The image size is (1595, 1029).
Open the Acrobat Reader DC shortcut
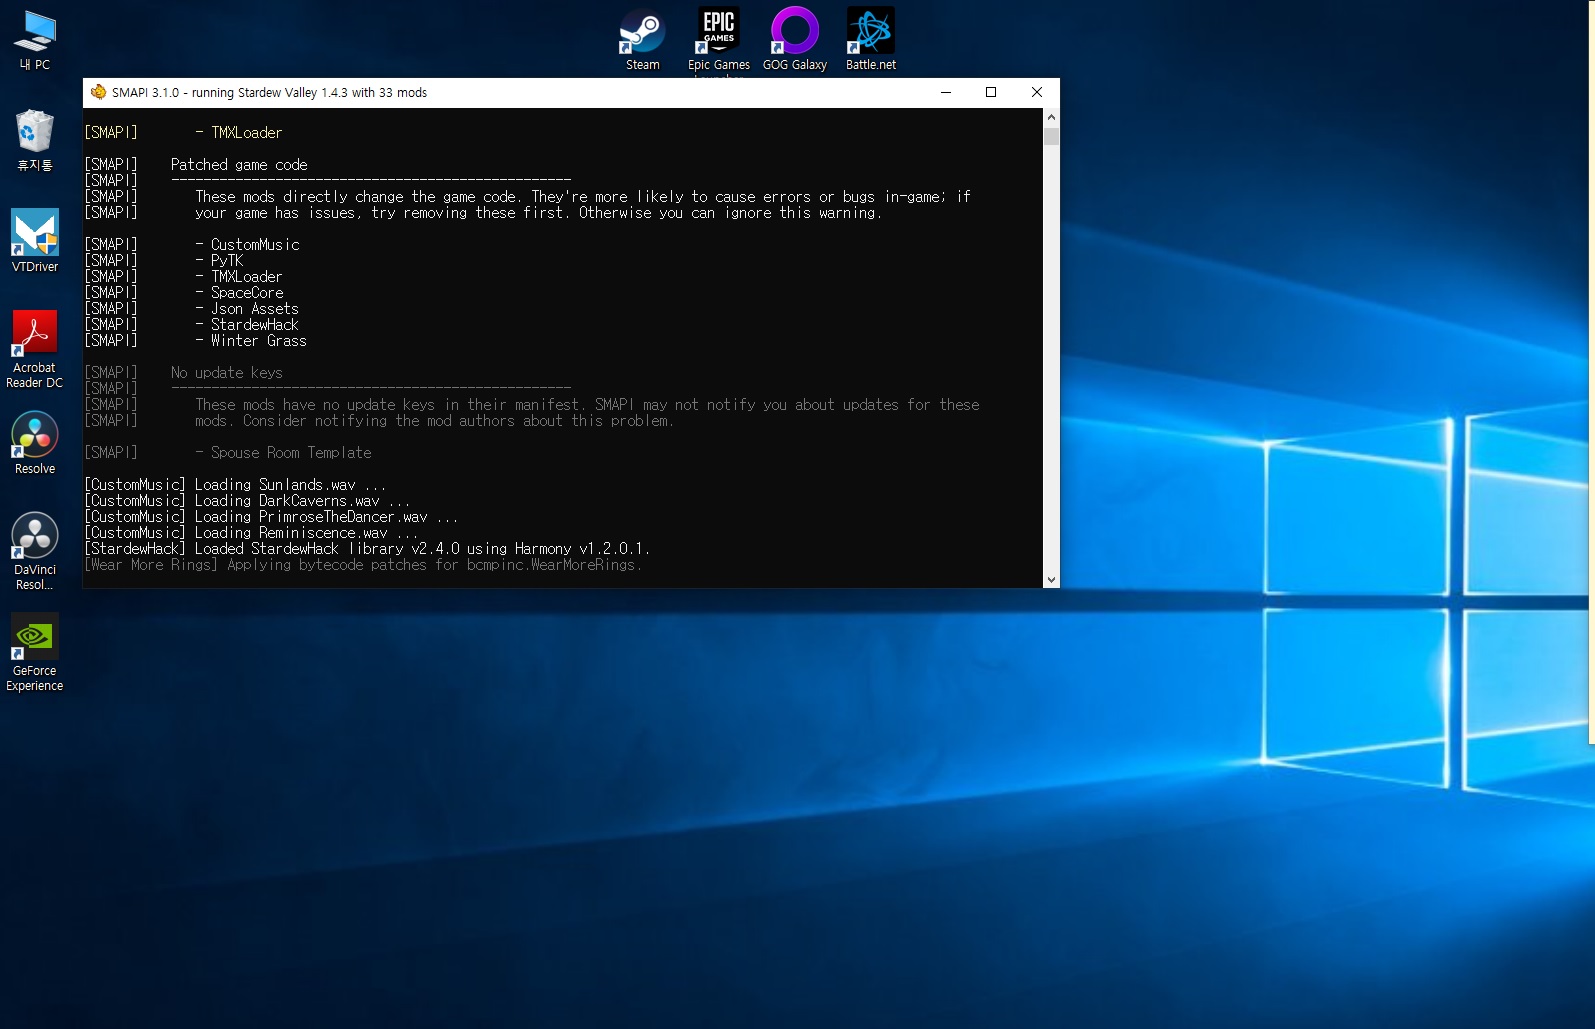click(x=35, y=349)
